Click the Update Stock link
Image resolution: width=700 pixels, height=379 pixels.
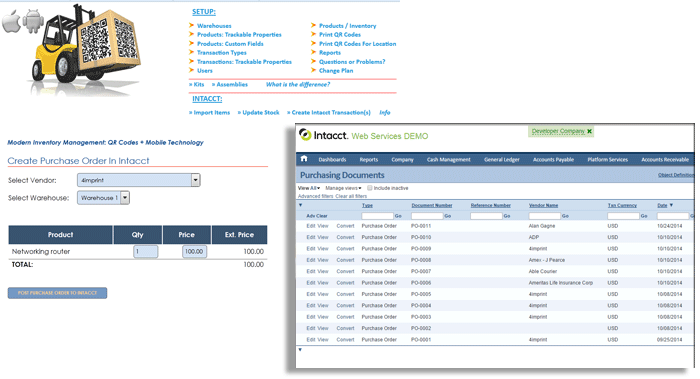[x=258, y=112]
